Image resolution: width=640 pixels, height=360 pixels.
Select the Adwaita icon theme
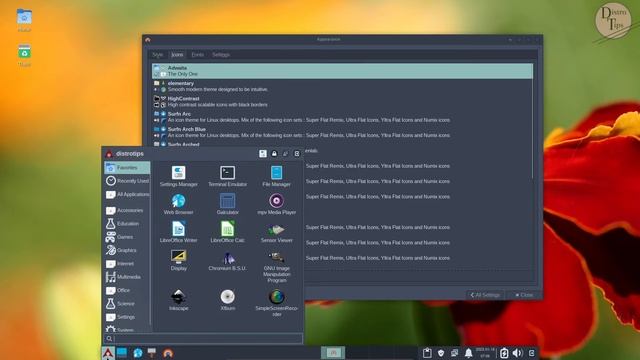[x=342, y=71]
